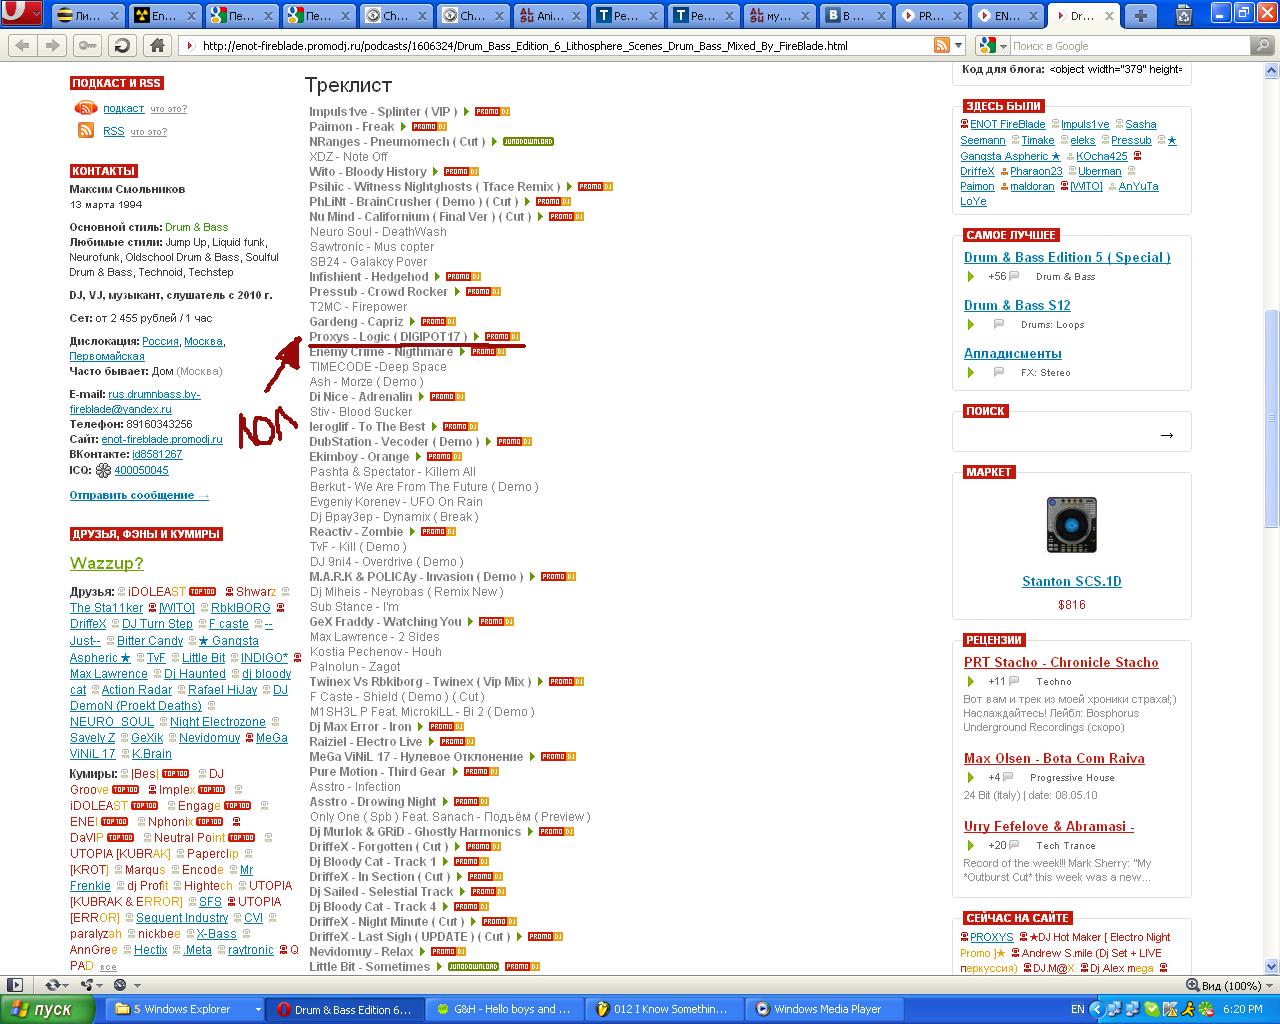Viewport: 1280px width, 1024px height.
Task: Reload the page with the refresh button
Action: (122, 45)
